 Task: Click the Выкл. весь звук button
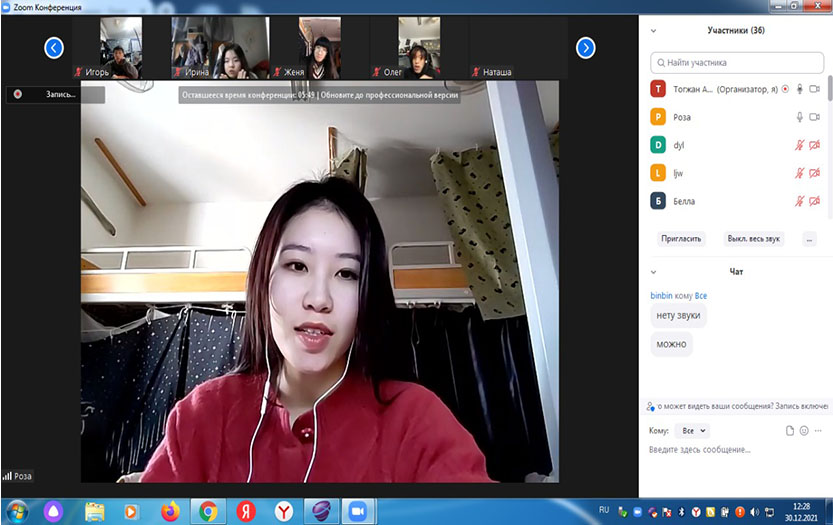tap(753, 239)
